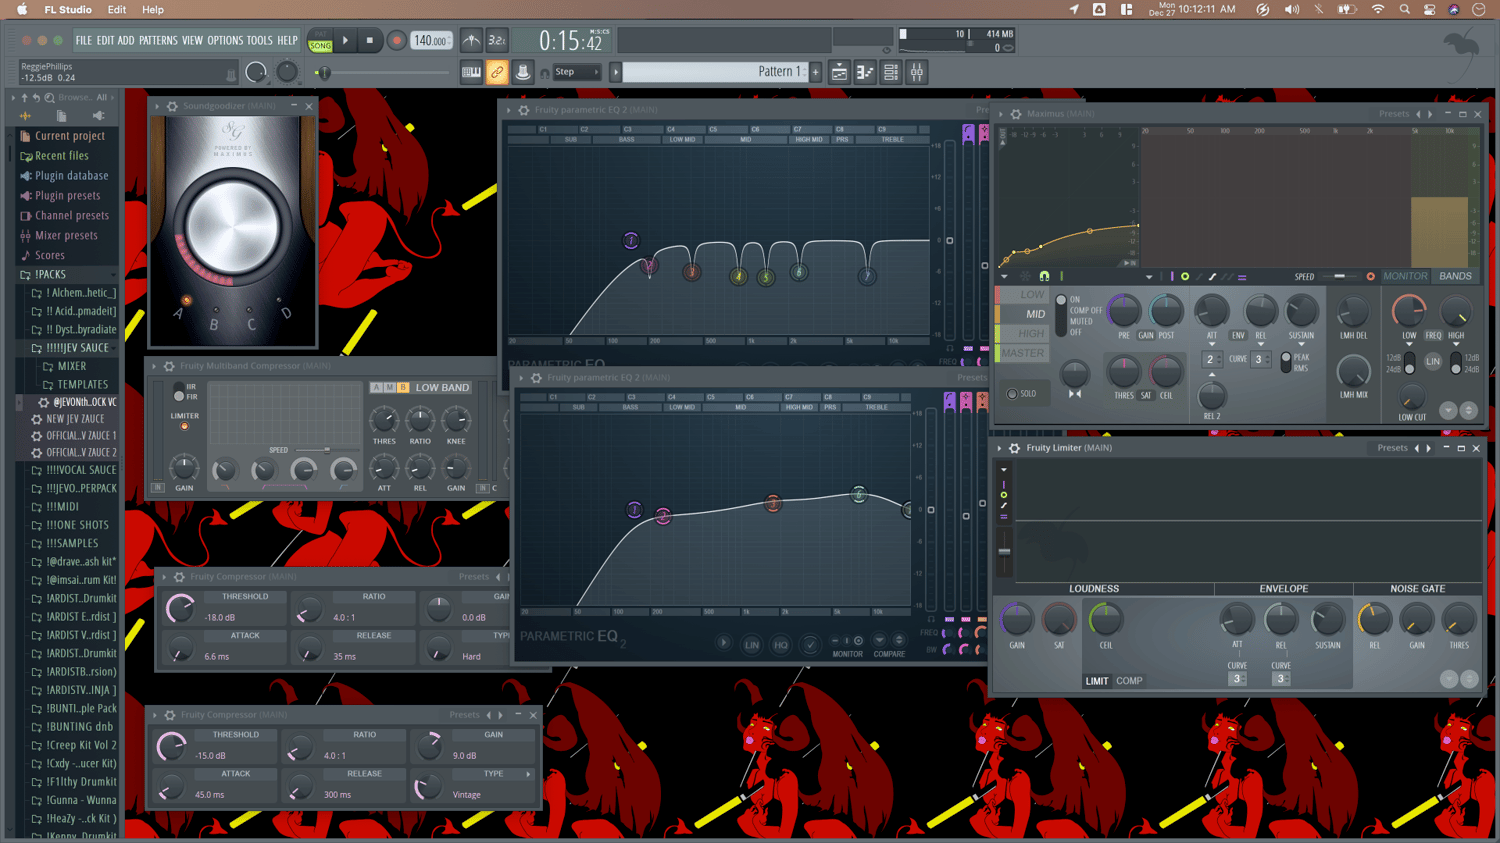Open macOS Control Center icon

1429,10
